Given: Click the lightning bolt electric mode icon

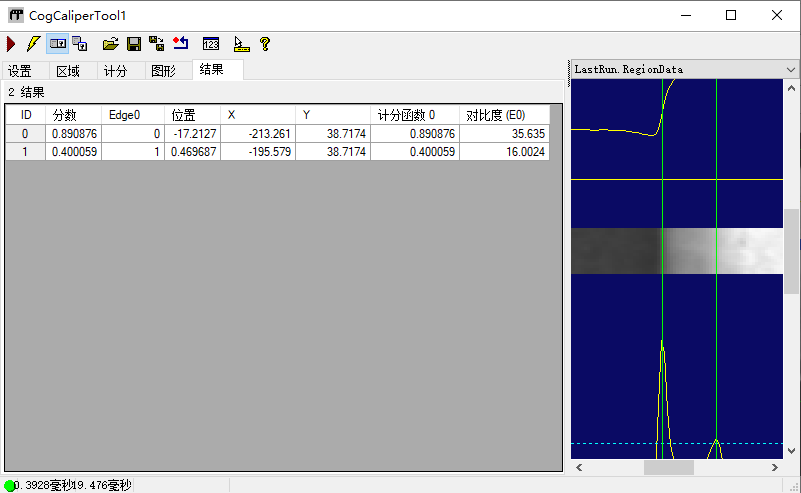Looking at the screenshot, I should tap(33, 44).
